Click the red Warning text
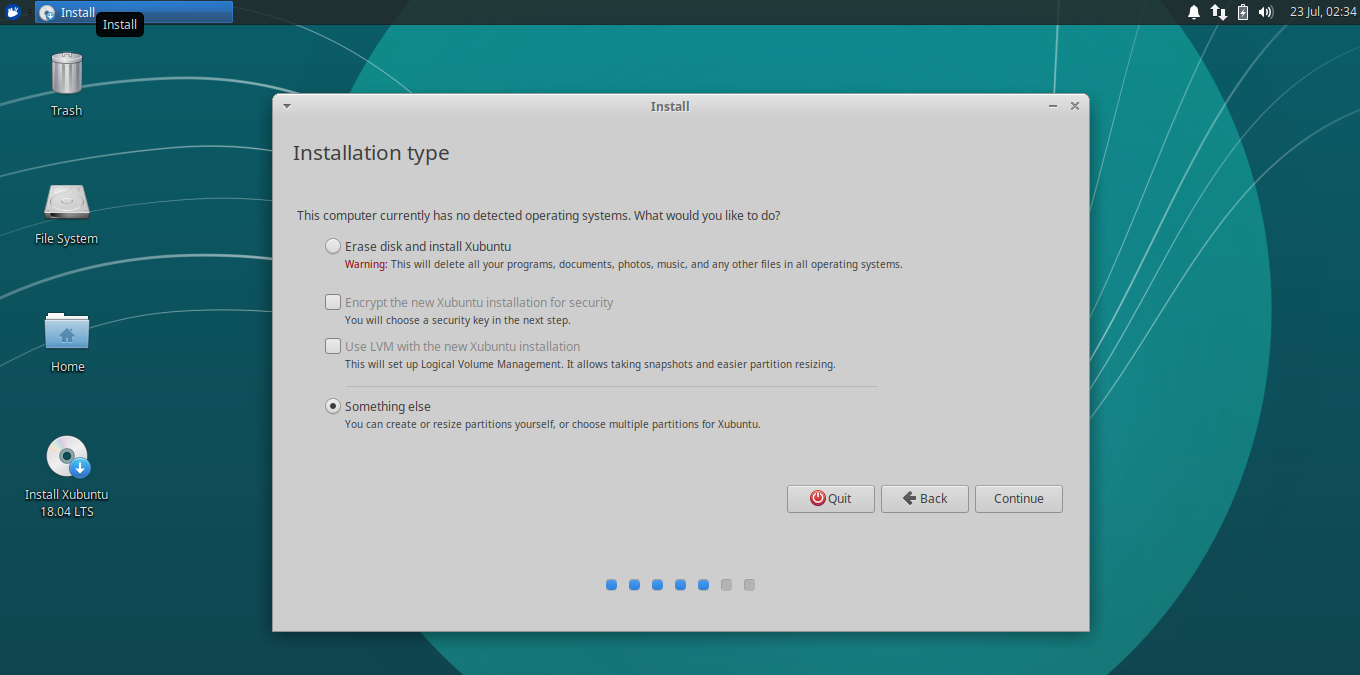The width and height of the screenshot is (1360, 675). [x=366, y=265]
